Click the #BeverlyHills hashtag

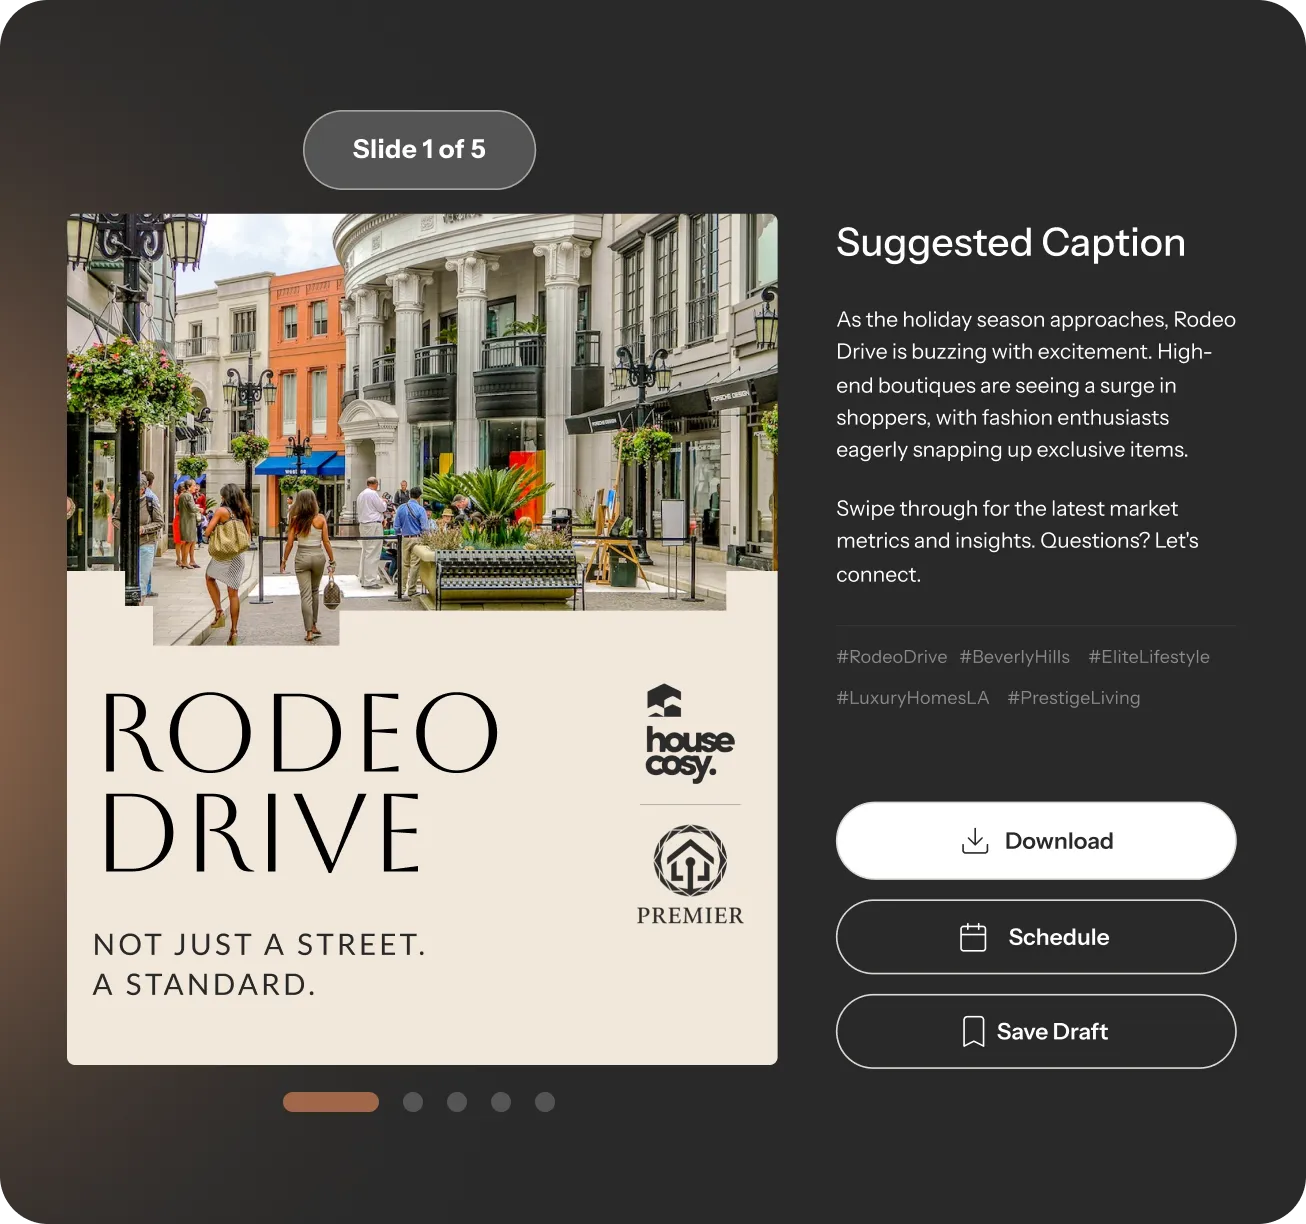[x=1015, y=657]
